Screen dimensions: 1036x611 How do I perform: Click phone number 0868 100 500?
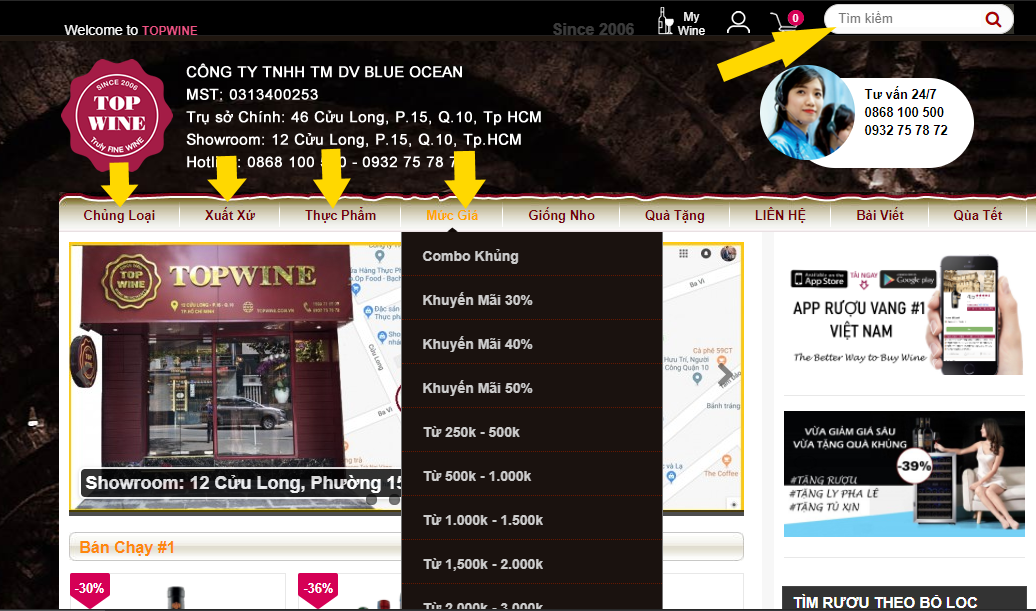coord(904,112)
